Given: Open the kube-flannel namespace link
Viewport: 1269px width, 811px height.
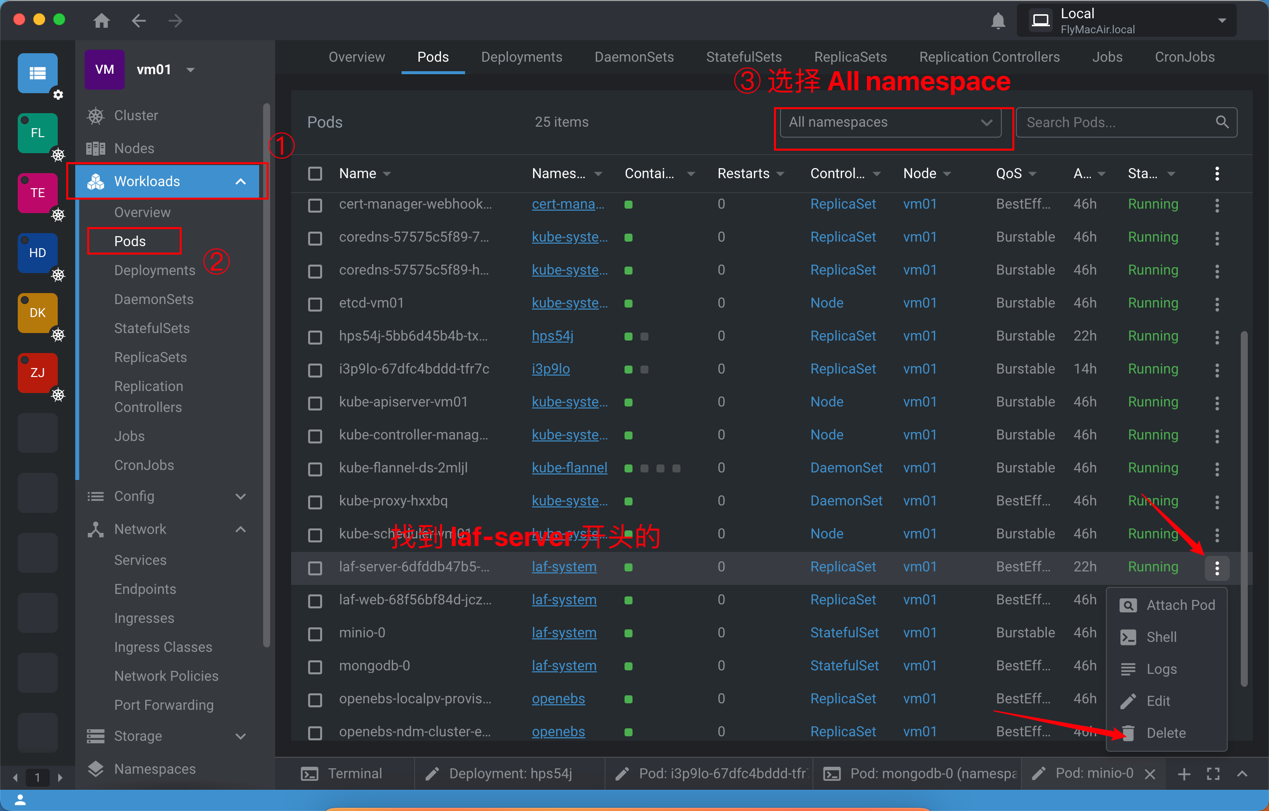Looking at the screenshot, I should [x=569, y=468].
